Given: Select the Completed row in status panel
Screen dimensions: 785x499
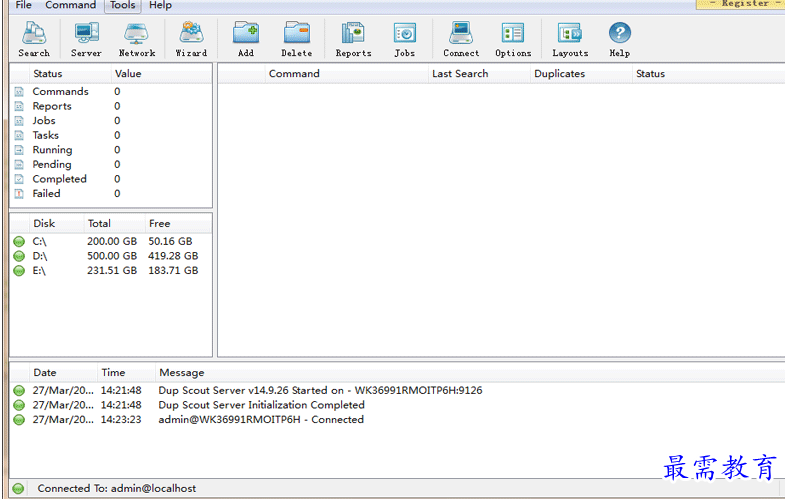Looking at the screenshot, I should (111, 179).
